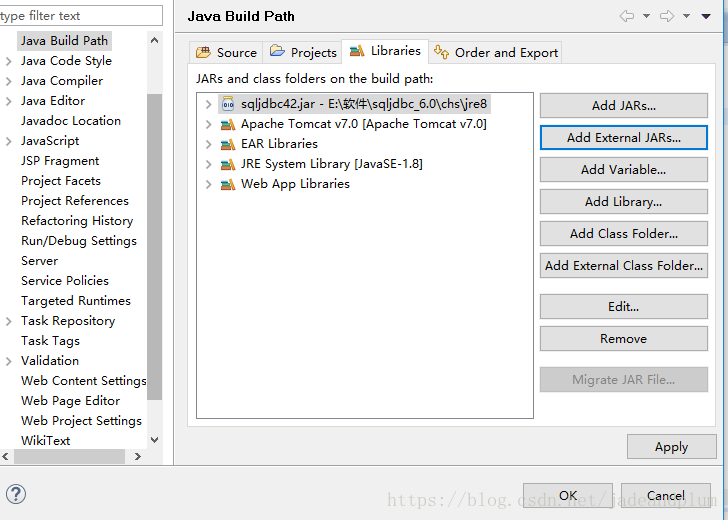Open the back history dropdown arrow
This screenshot has height=520, width=728.
pos(646,16)
